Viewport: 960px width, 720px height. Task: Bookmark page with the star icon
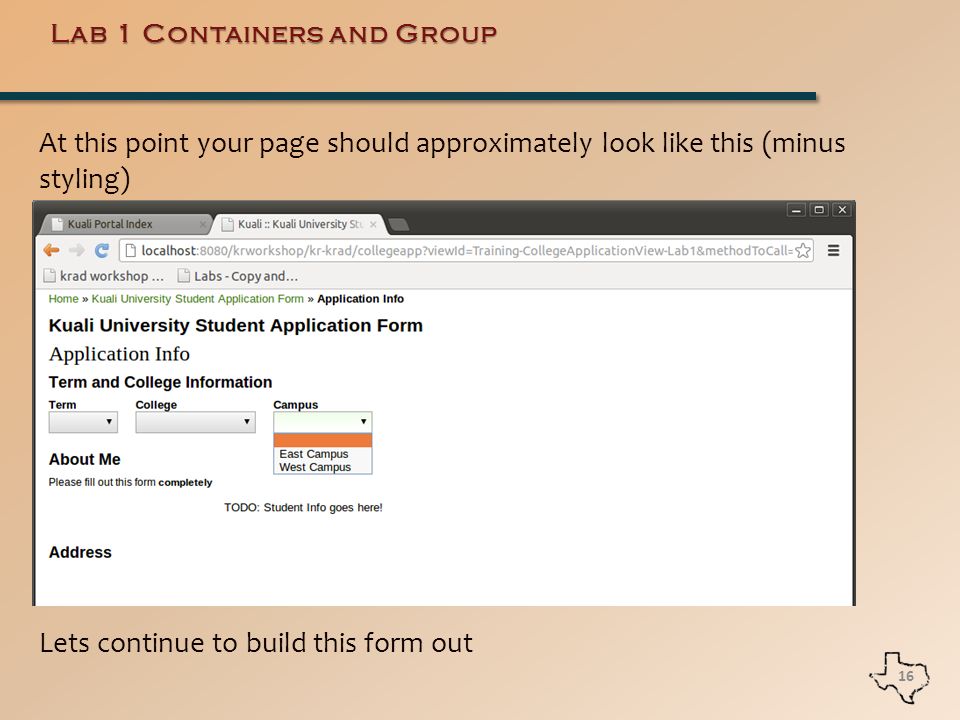point(803,250)
